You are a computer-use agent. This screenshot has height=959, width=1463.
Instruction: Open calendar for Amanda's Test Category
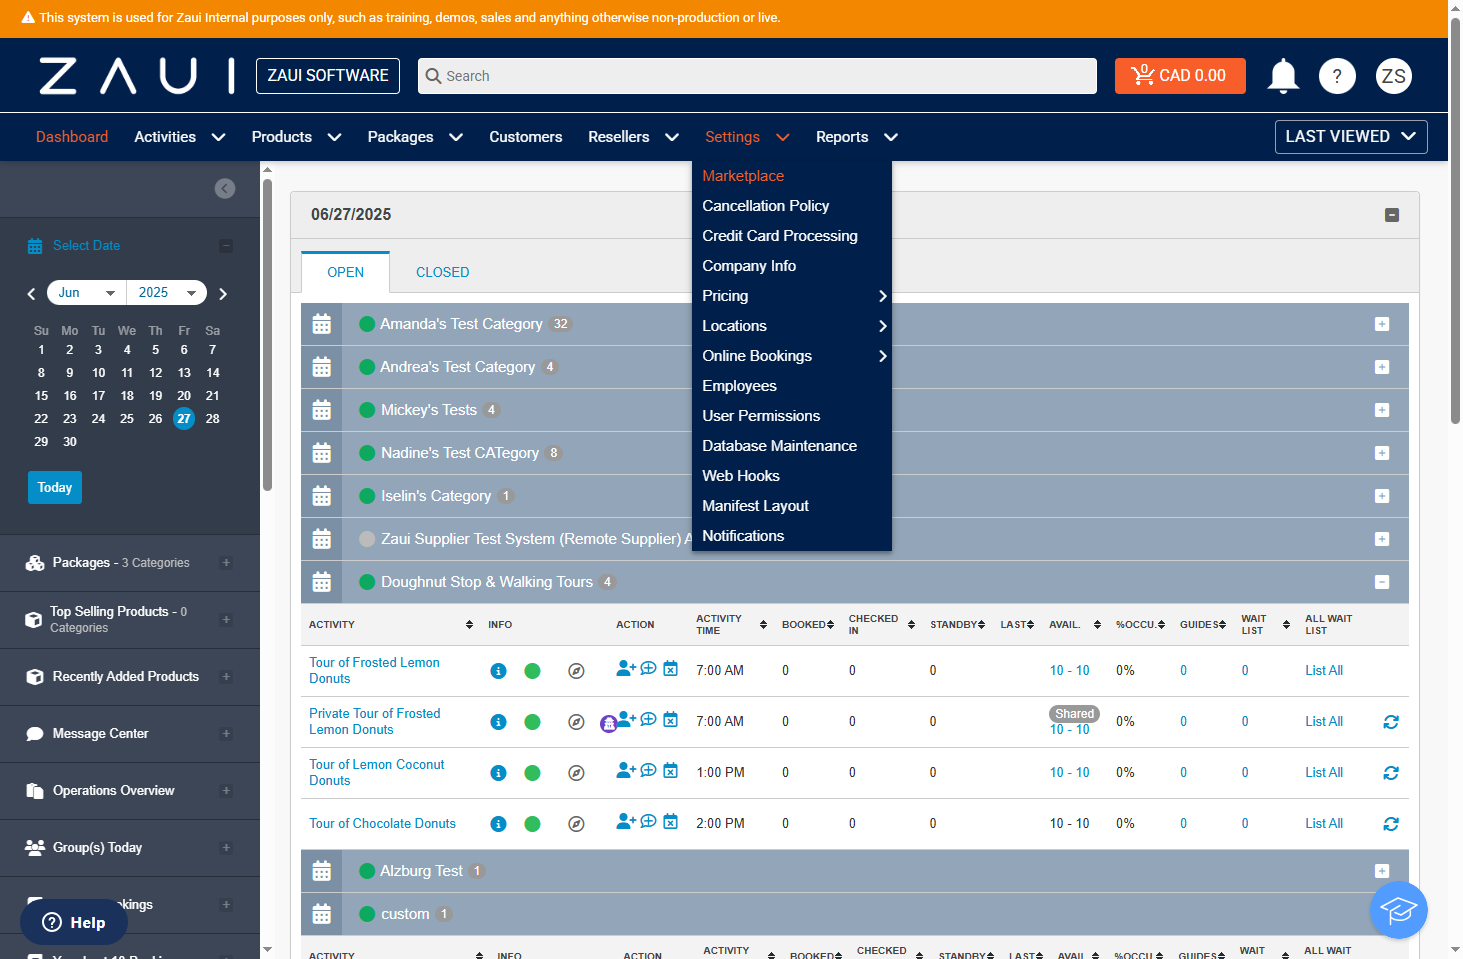pos(322,324)
